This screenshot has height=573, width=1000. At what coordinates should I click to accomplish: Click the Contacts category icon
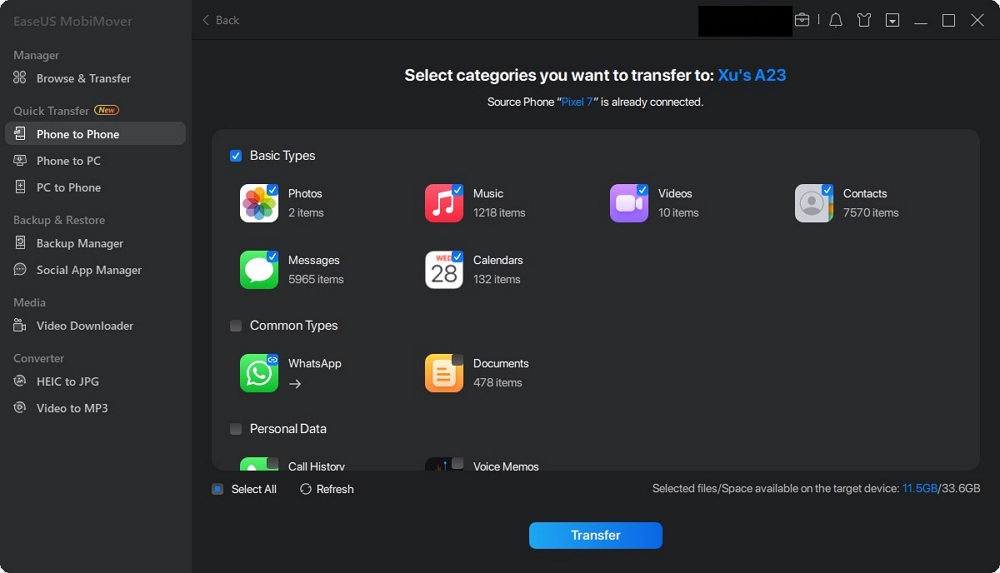[814, 203]
